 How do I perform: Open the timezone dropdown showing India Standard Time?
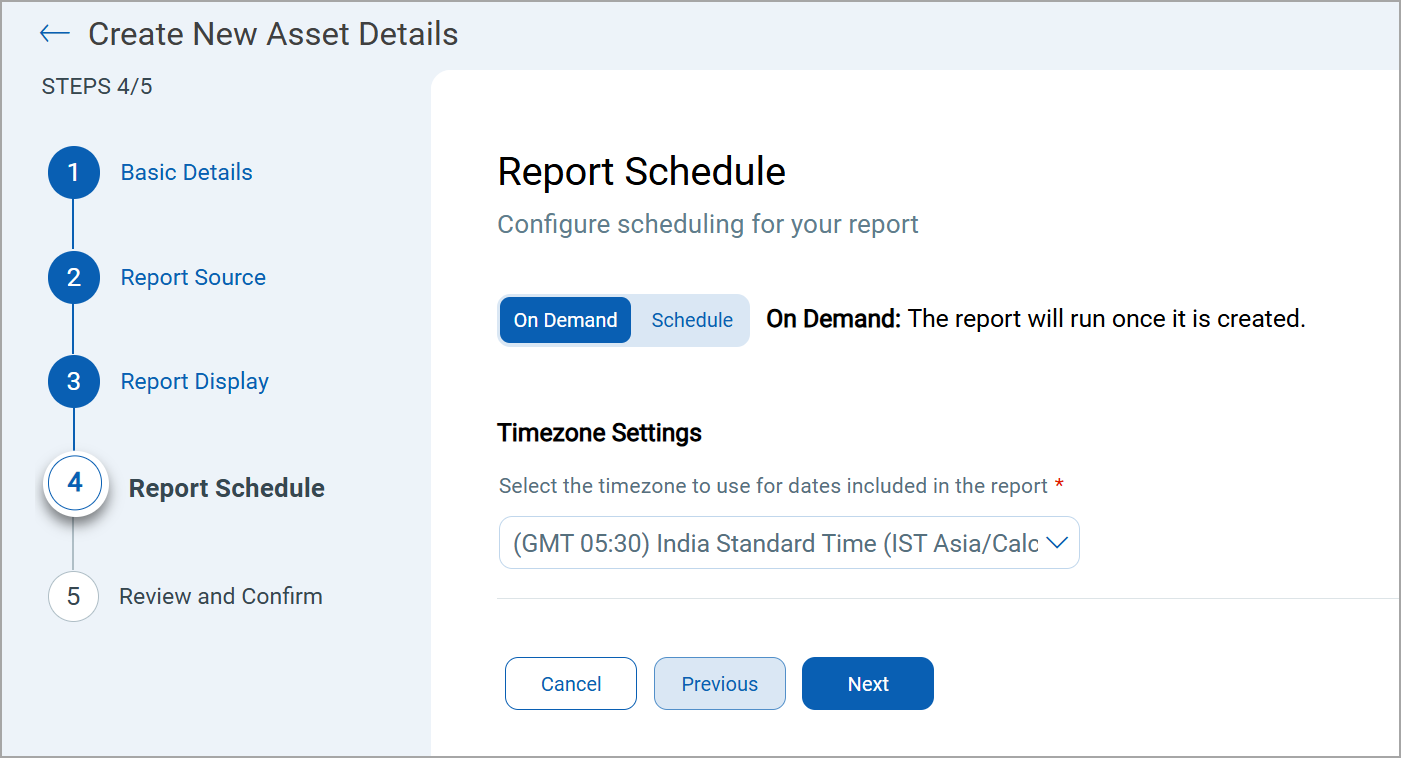pyautogui.click(x=789, y=543)
